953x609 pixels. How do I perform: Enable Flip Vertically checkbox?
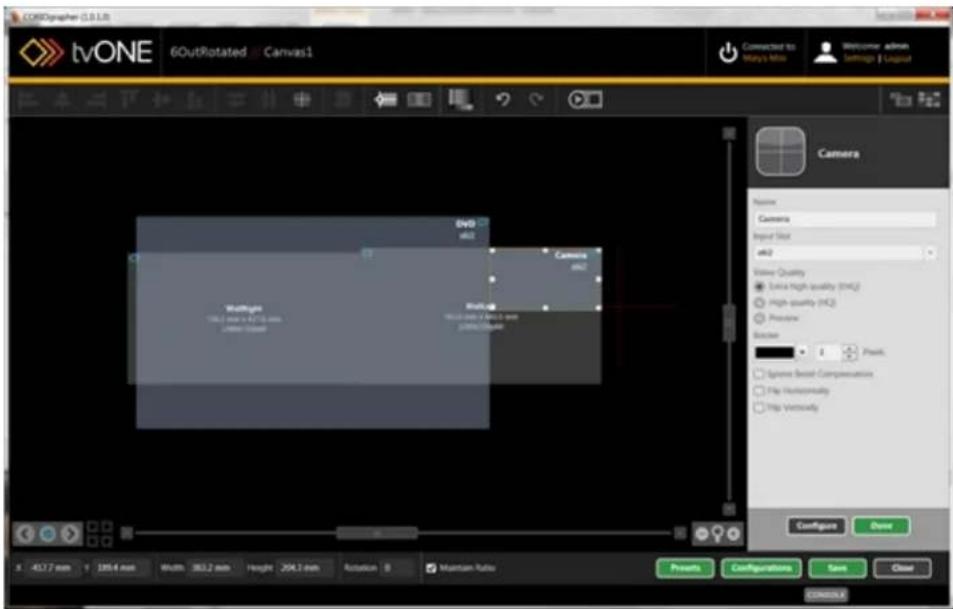(759, 407)
